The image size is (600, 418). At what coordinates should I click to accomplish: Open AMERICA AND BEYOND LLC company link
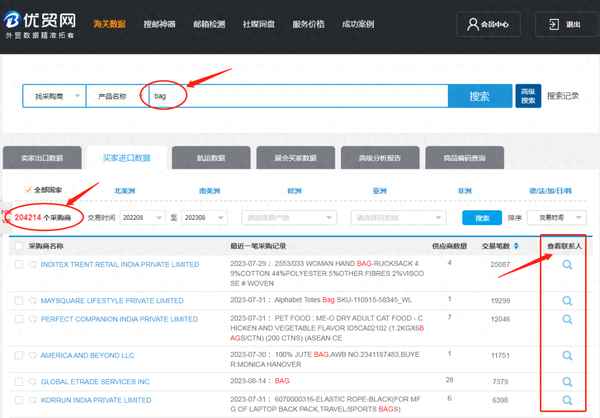coord(88,355)
